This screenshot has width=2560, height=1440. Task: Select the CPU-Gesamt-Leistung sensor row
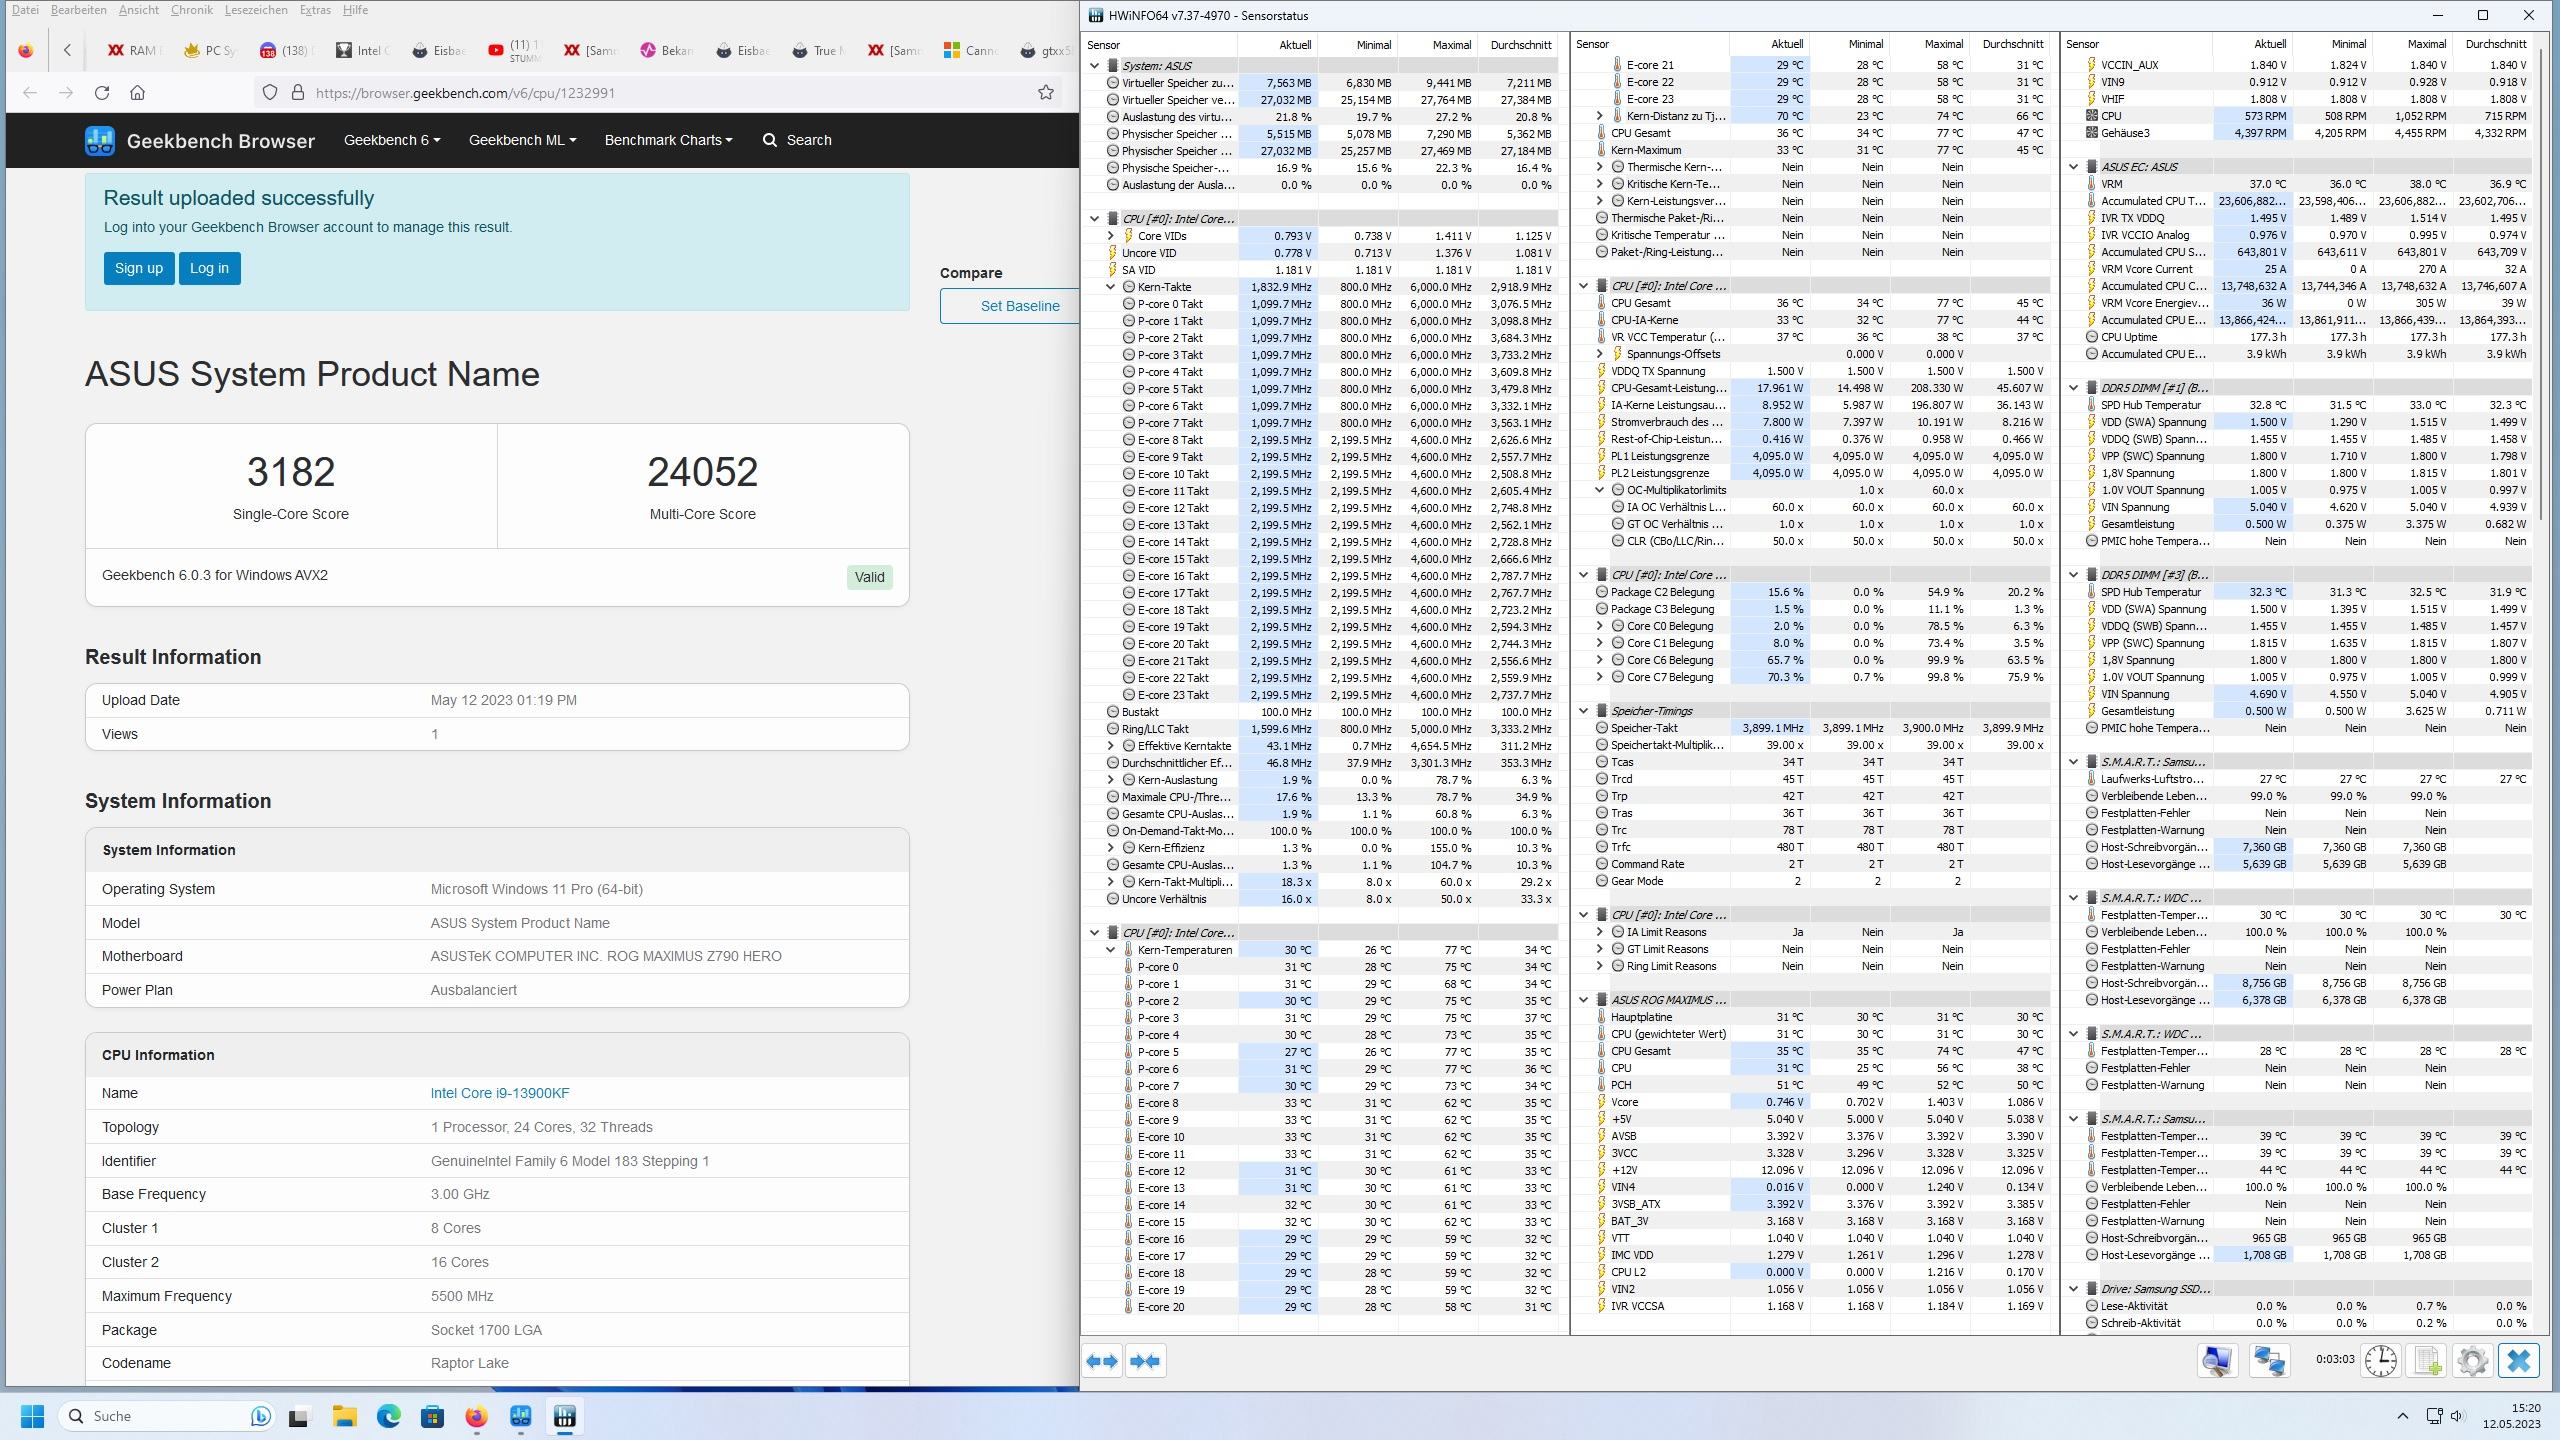tap(1812, 388)
